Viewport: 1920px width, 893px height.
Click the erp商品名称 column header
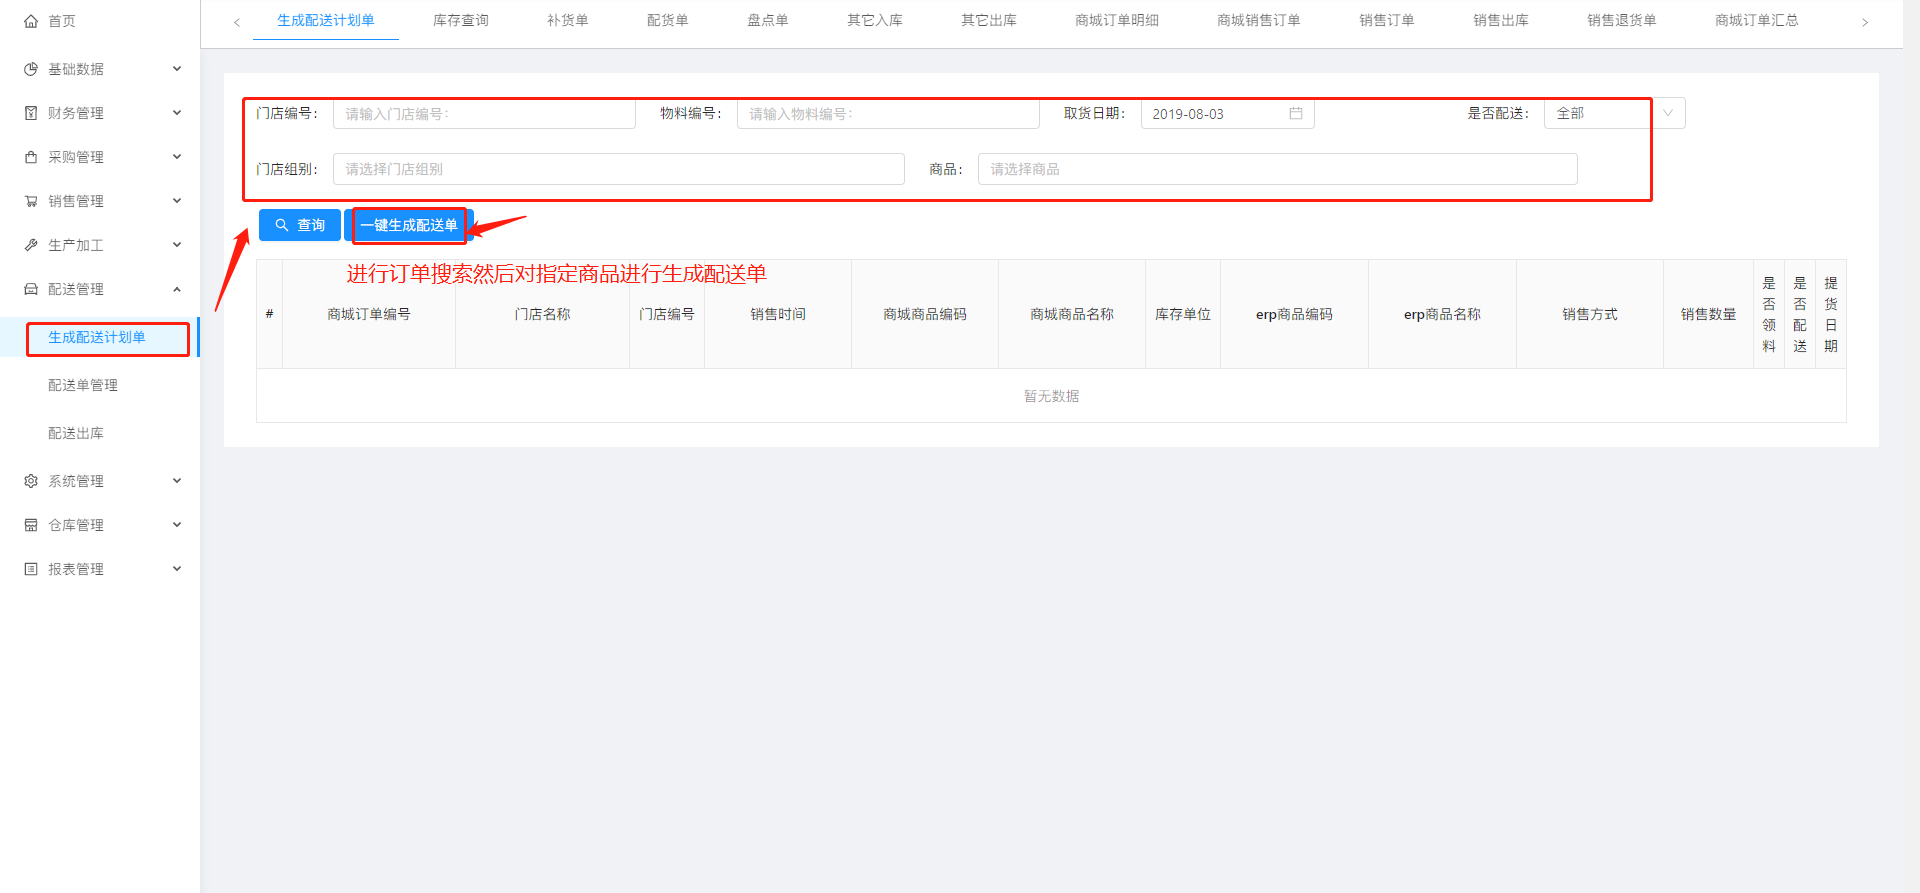pos(1442,314)
